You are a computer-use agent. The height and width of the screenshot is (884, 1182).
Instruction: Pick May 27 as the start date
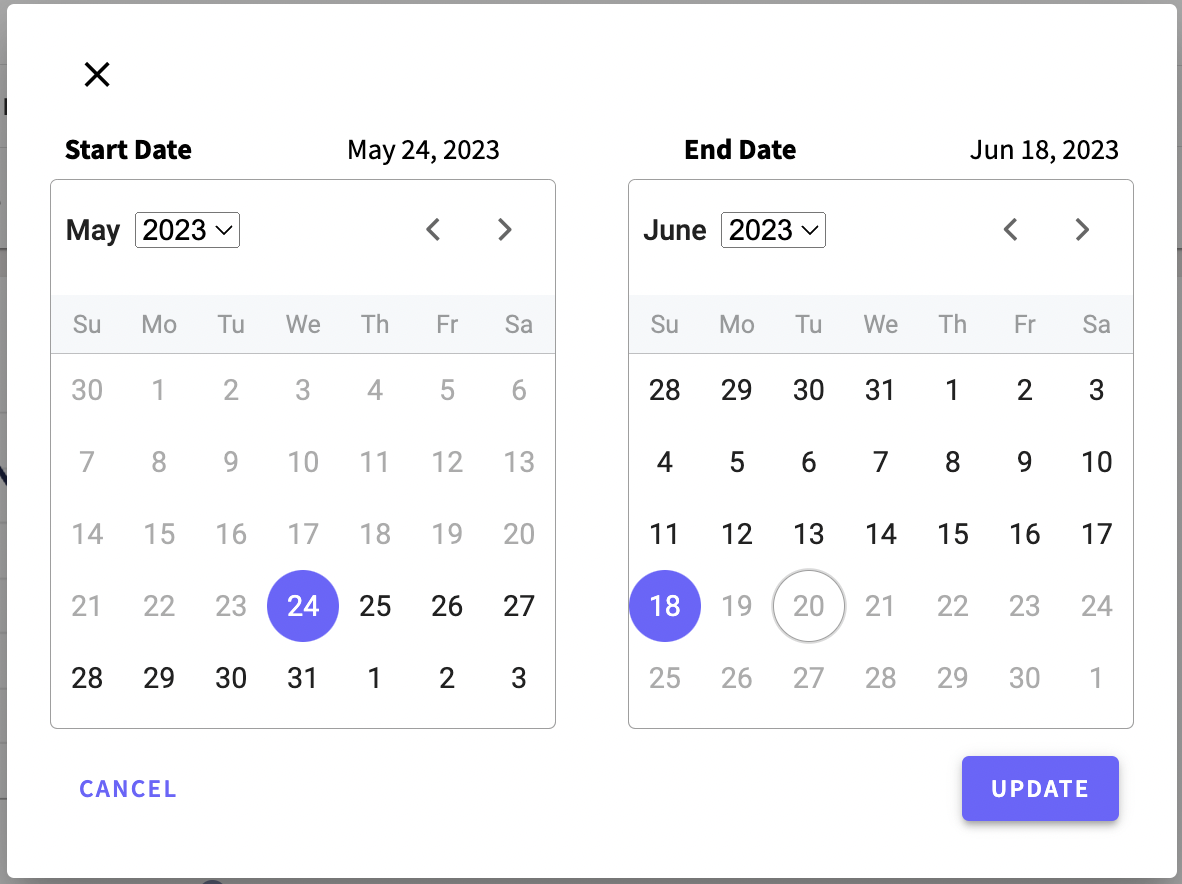(x=519, y=606)
